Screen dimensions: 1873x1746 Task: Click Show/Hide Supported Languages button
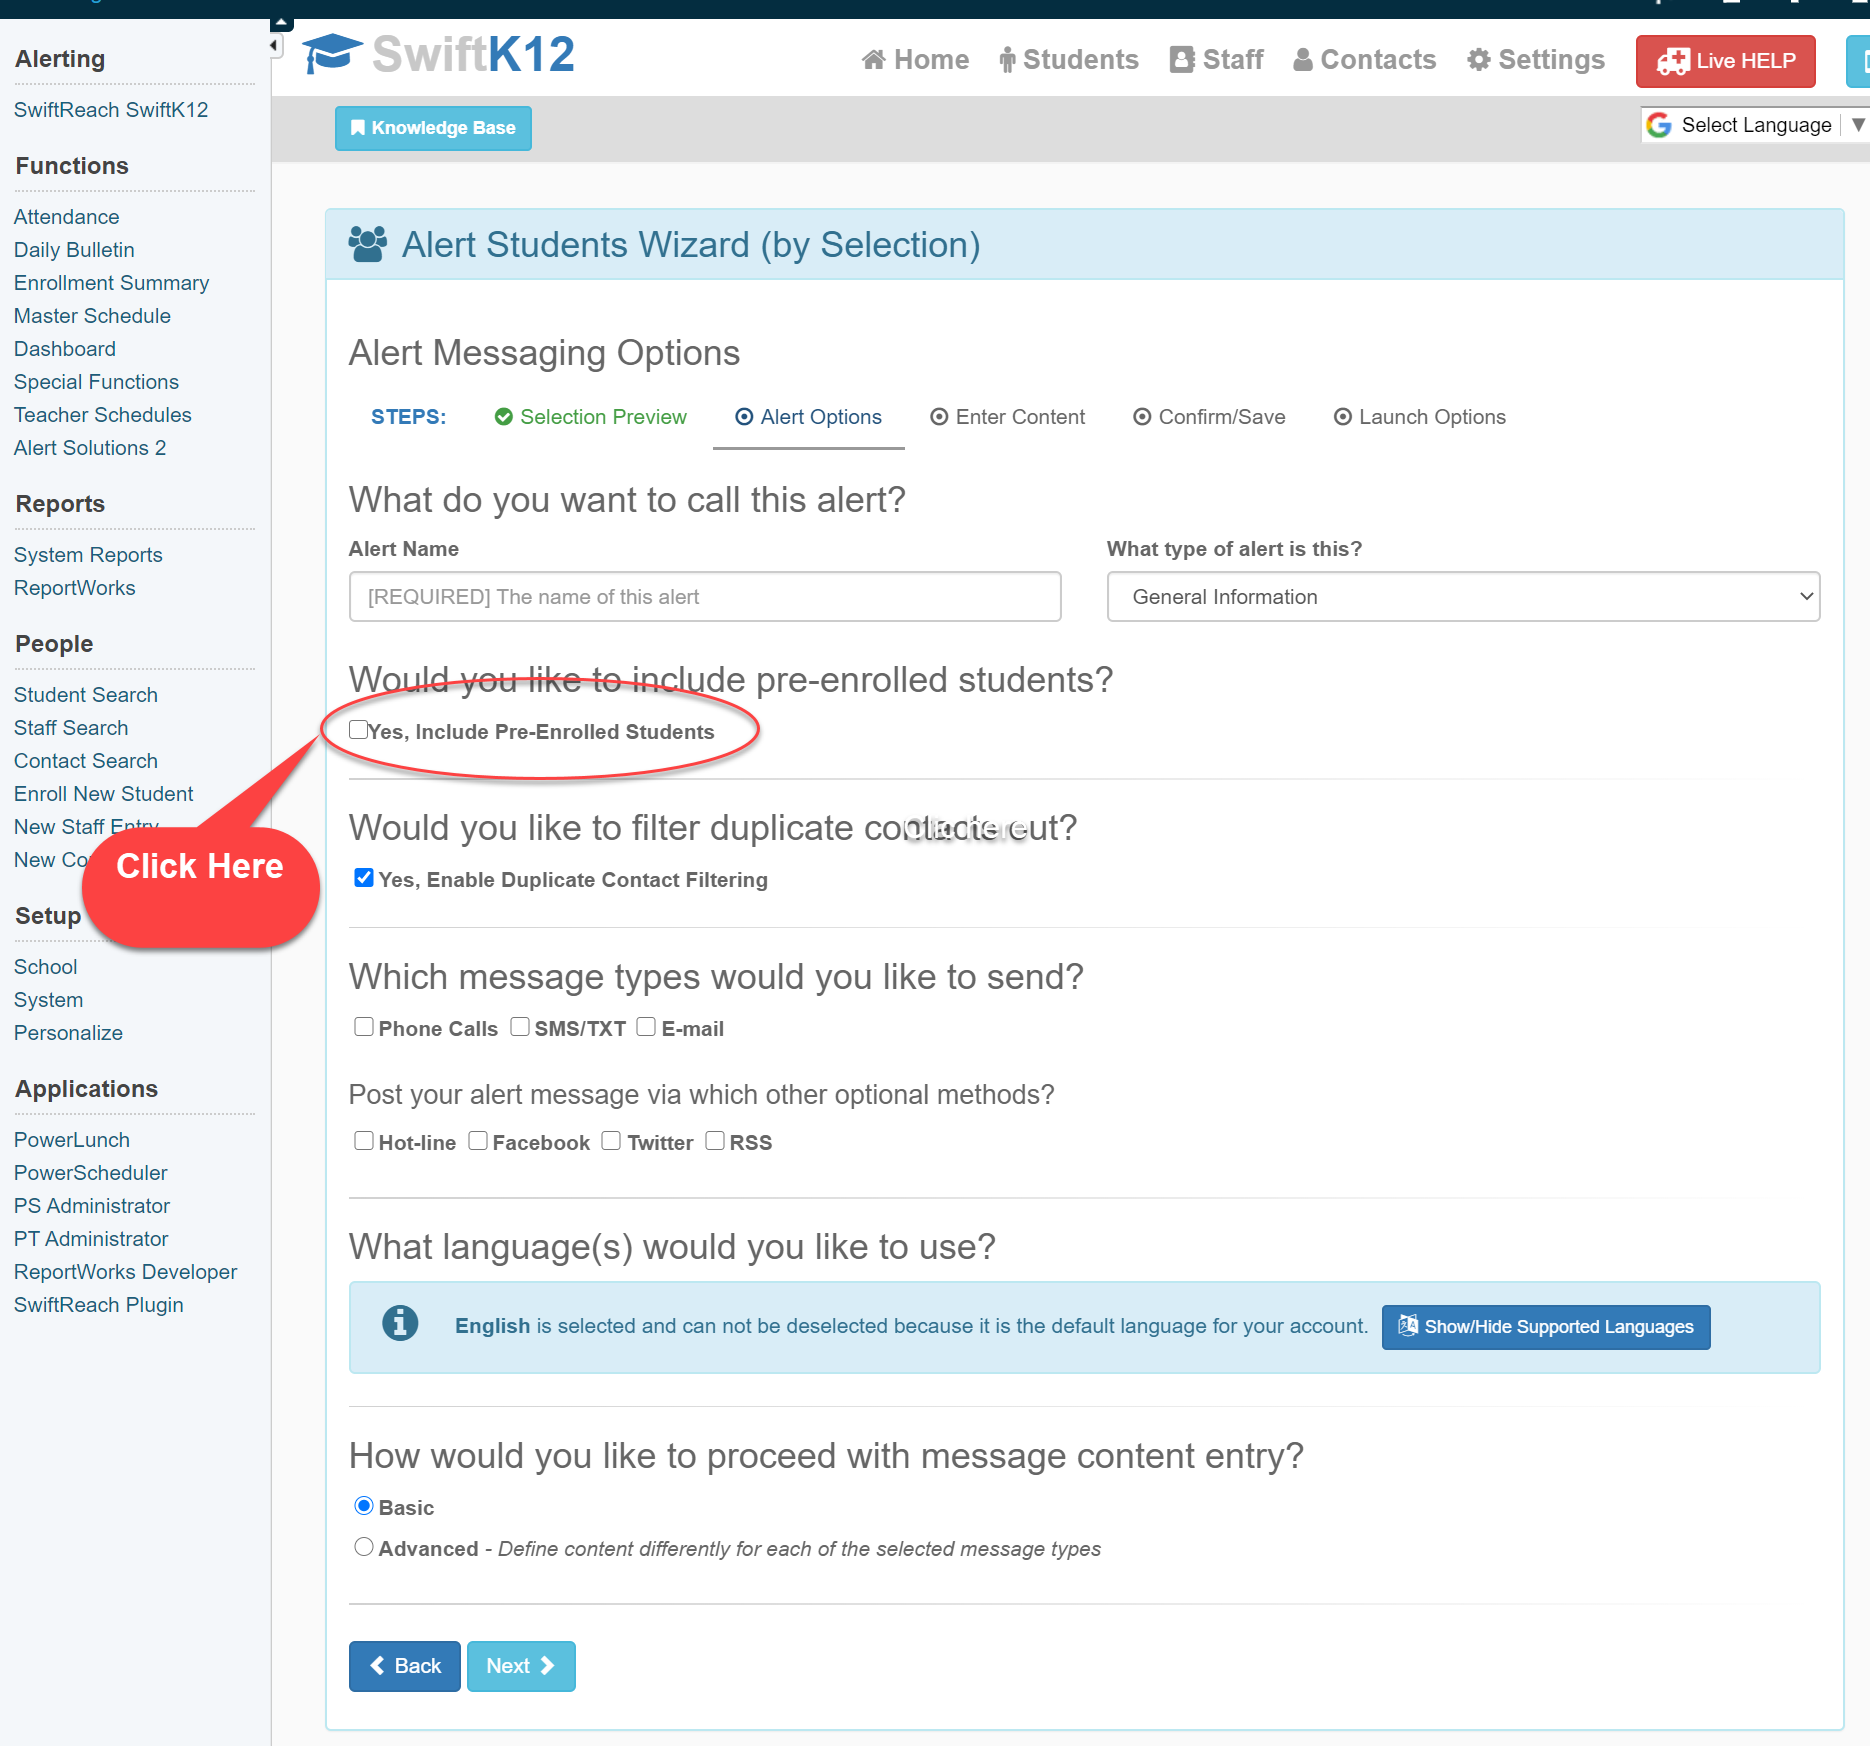point(1546,1327)
